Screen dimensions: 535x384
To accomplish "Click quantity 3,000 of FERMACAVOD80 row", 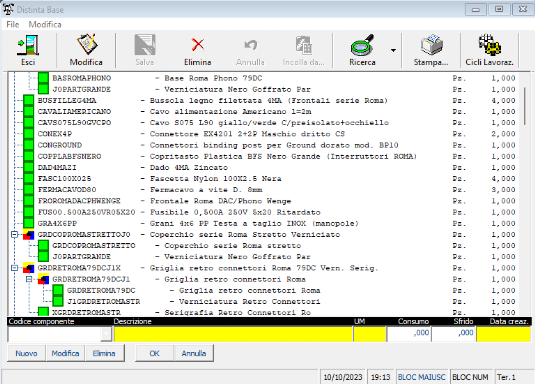I will (503, 190).
